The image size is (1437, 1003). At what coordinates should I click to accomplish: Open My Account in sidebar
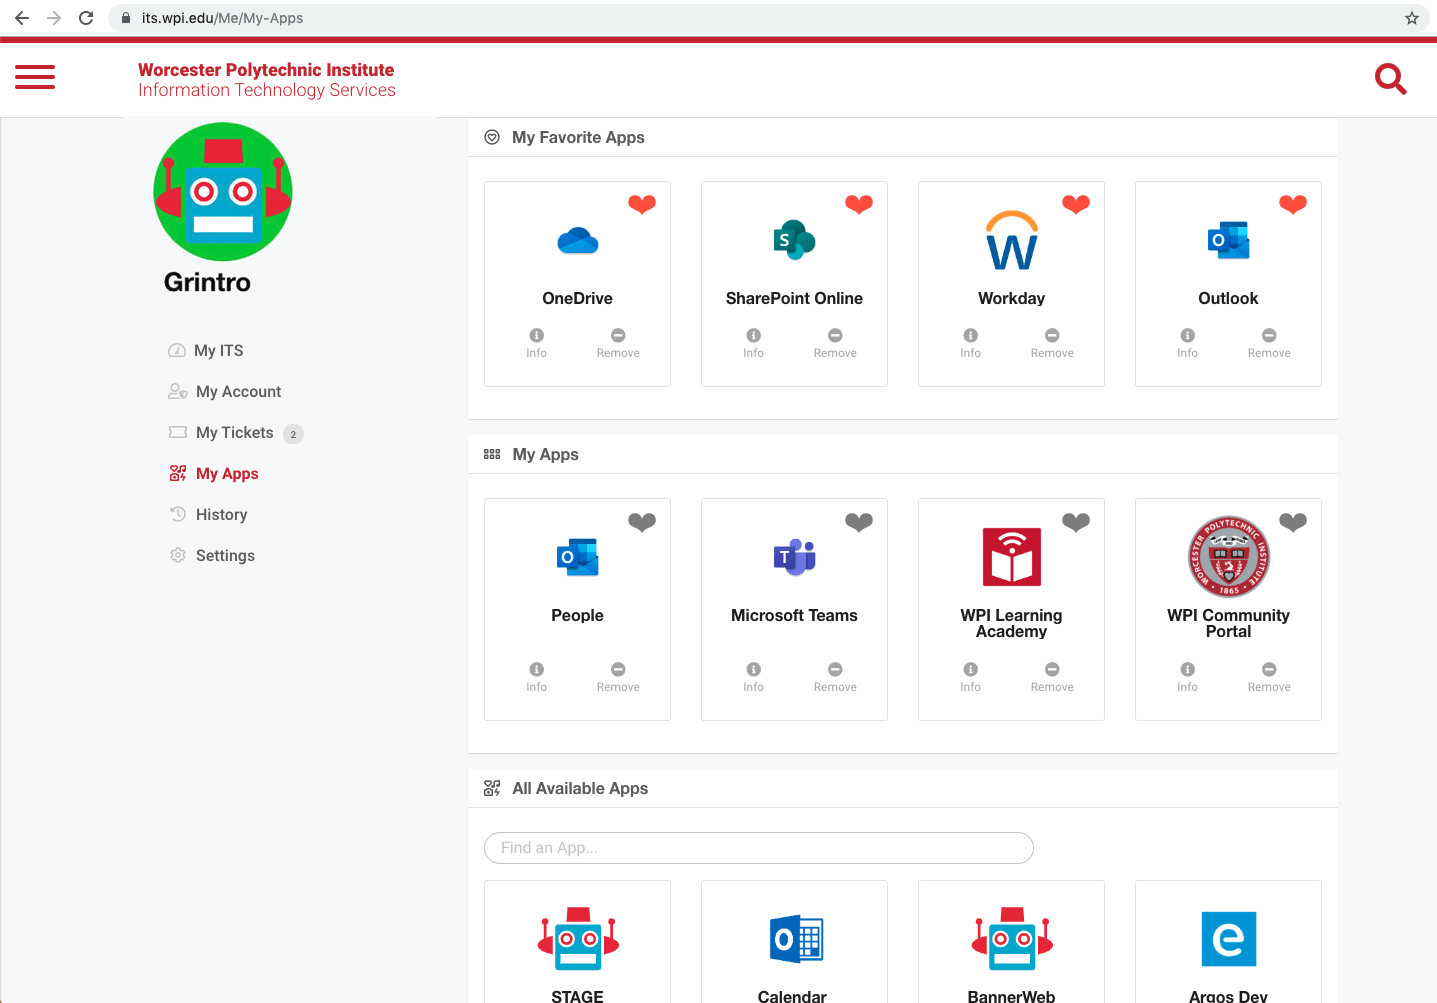(x=225, y=391)
